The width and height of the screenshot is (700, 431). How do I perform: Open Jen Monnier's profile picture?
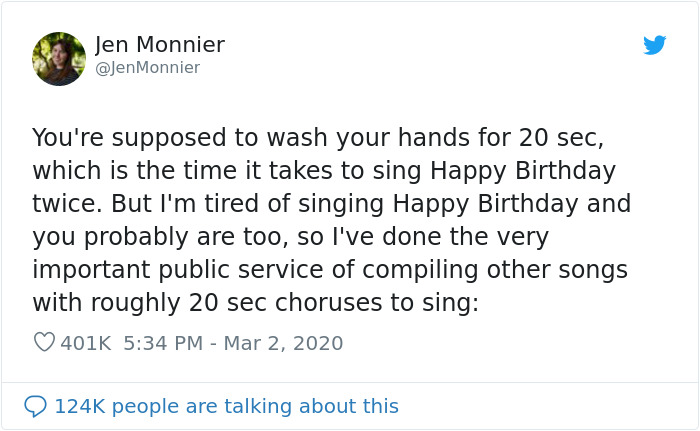point(59,58)
